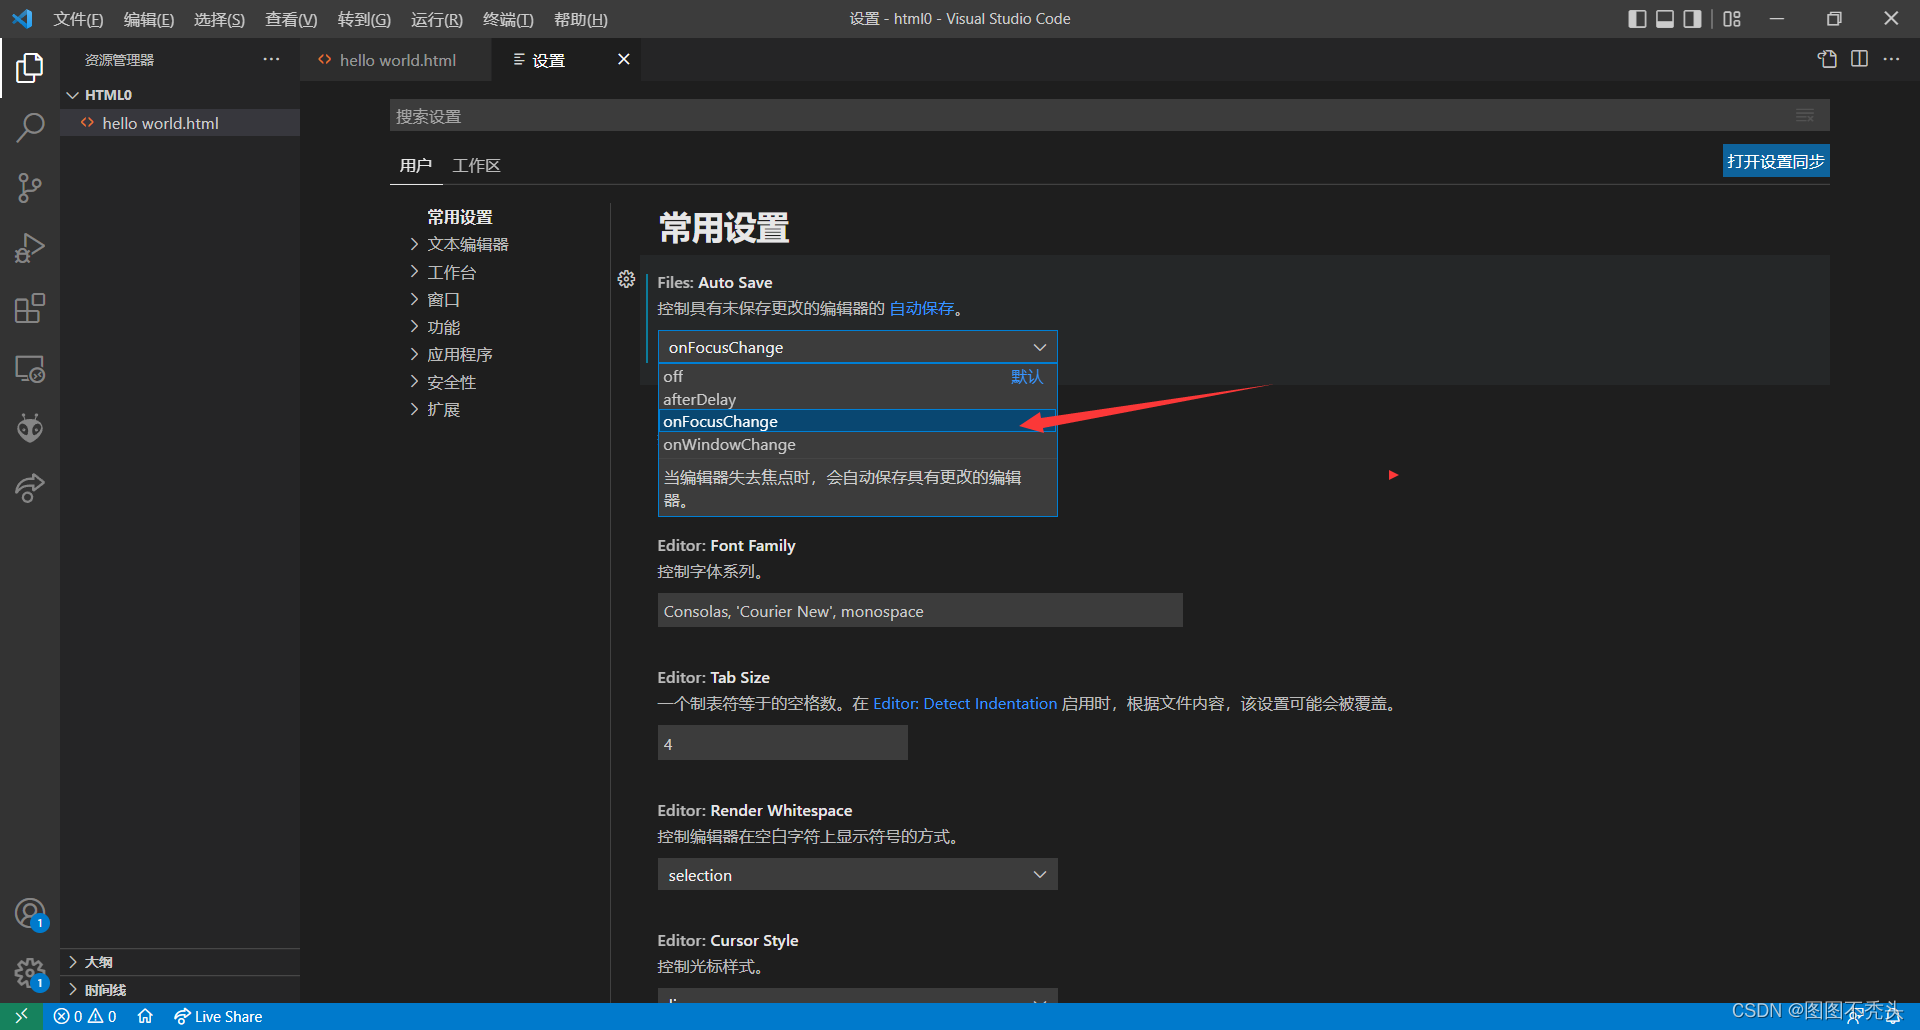Open the 文件(F) menu
The image size is (1920, 1030).
pos(78,19)
